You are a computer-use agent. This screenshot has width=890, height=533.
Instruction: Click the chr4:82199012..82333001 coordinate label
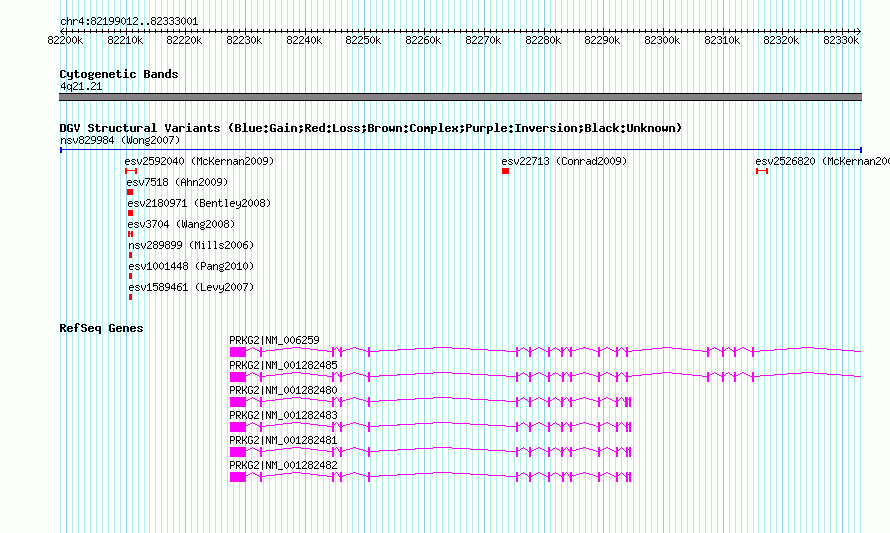pyautogui.click(x=129, y=22)
